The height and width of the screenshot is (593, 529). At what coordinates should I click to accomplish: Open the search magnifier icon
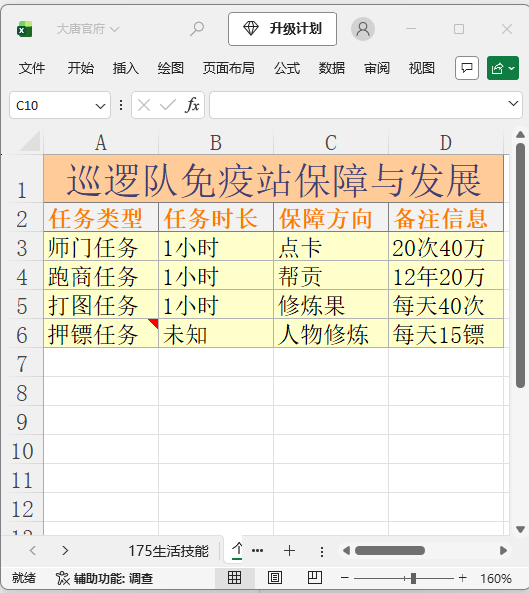tap(197, 29)
